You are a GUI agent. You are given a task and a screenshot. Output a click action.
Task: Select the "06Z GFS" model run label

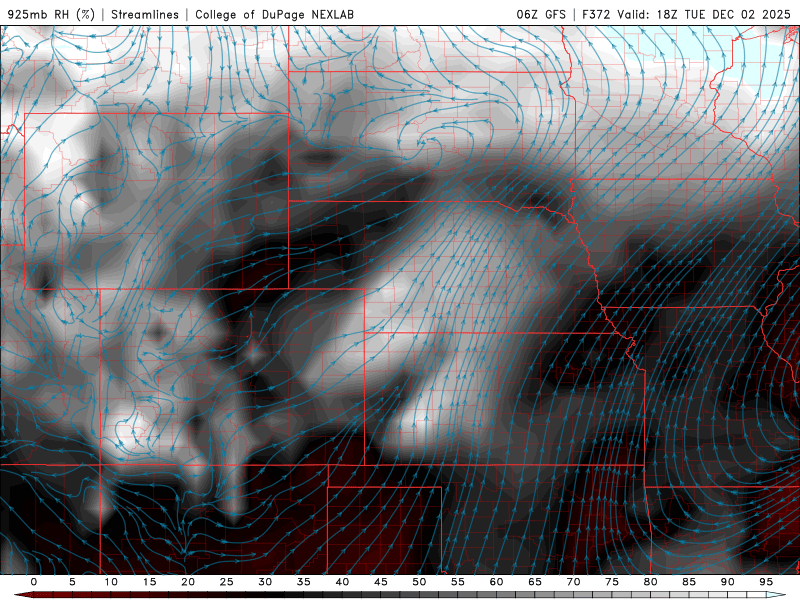click(541, 15)
